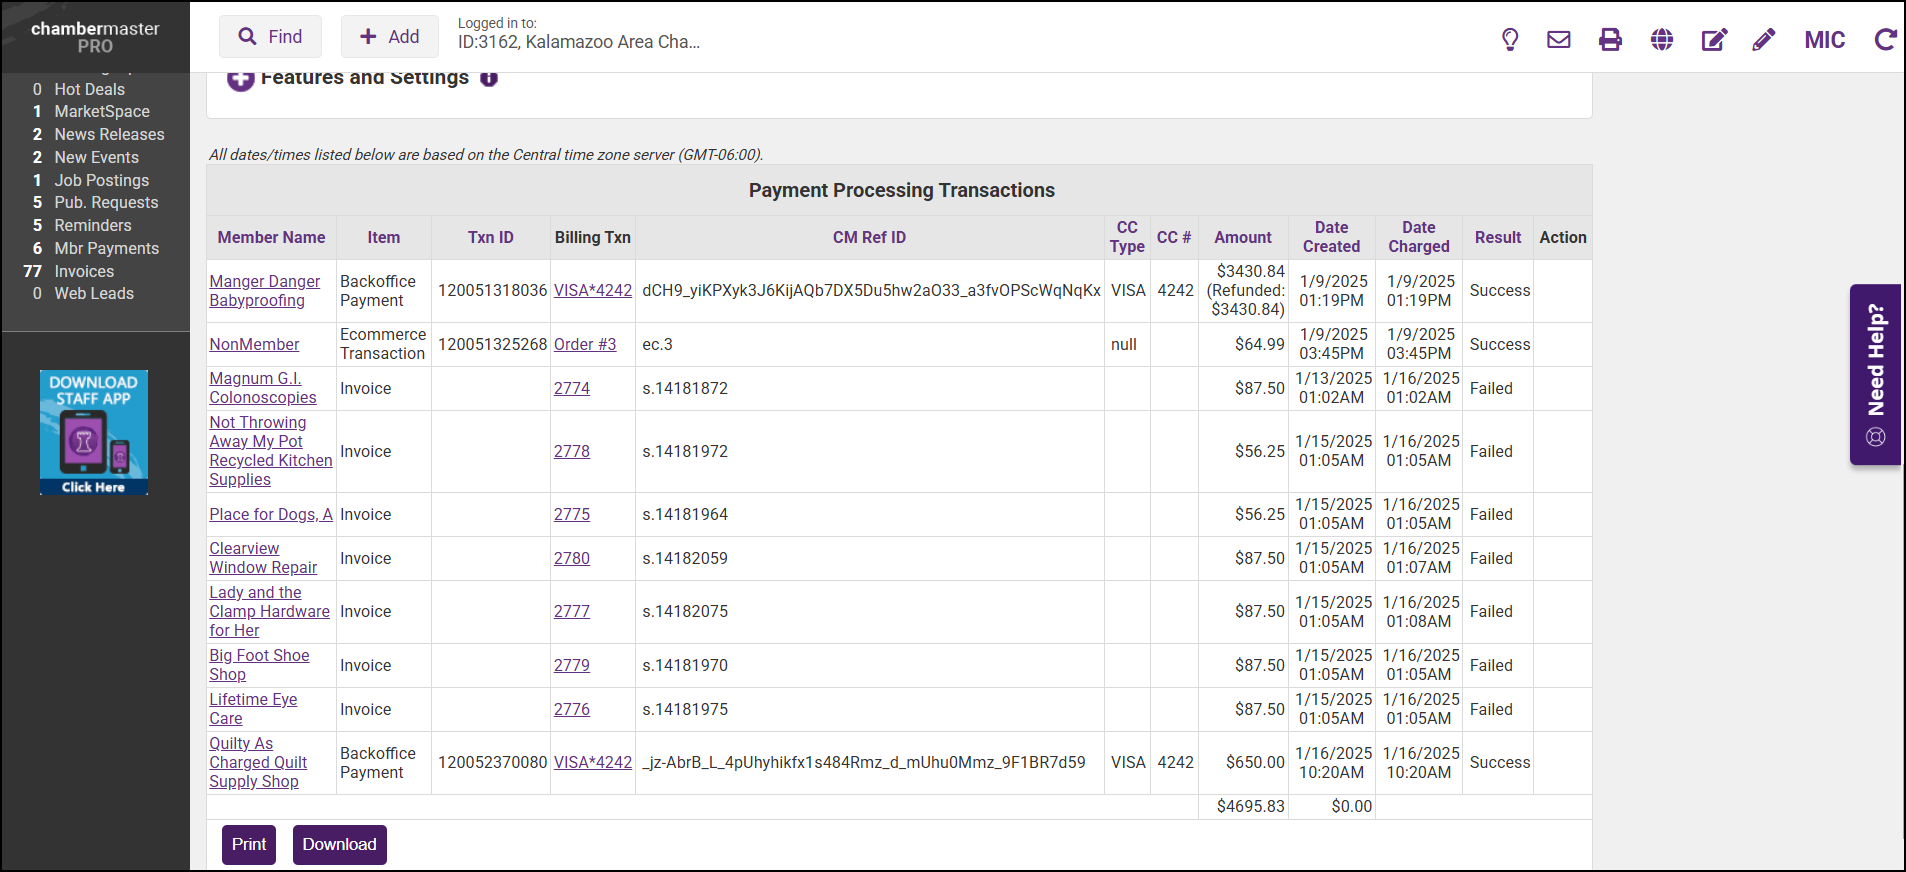Select Mbr Payments in sidebar
The height and width of the screenshot is (872, 1906).
tap(106, 248)
